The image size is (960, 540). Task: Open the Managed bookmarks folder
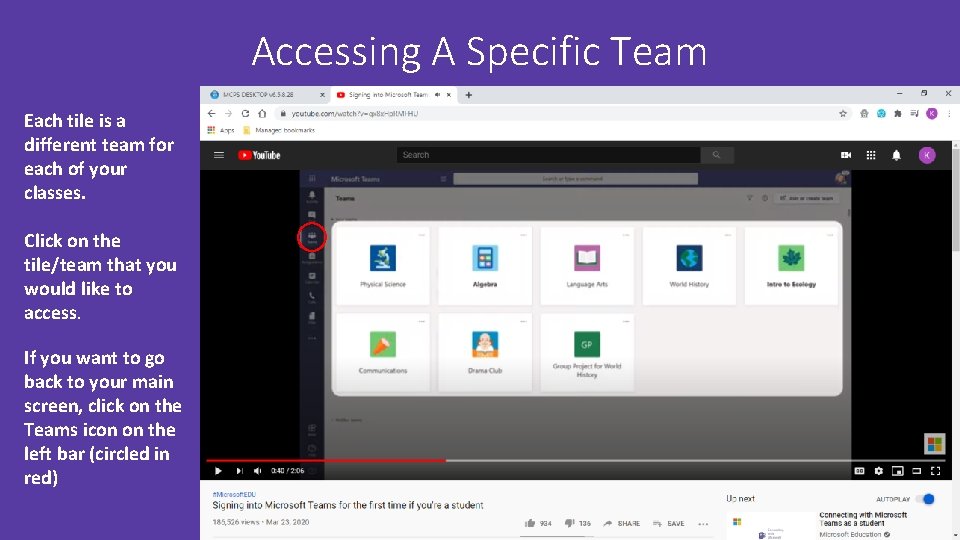pyautogui.click(x=279, y=130)
